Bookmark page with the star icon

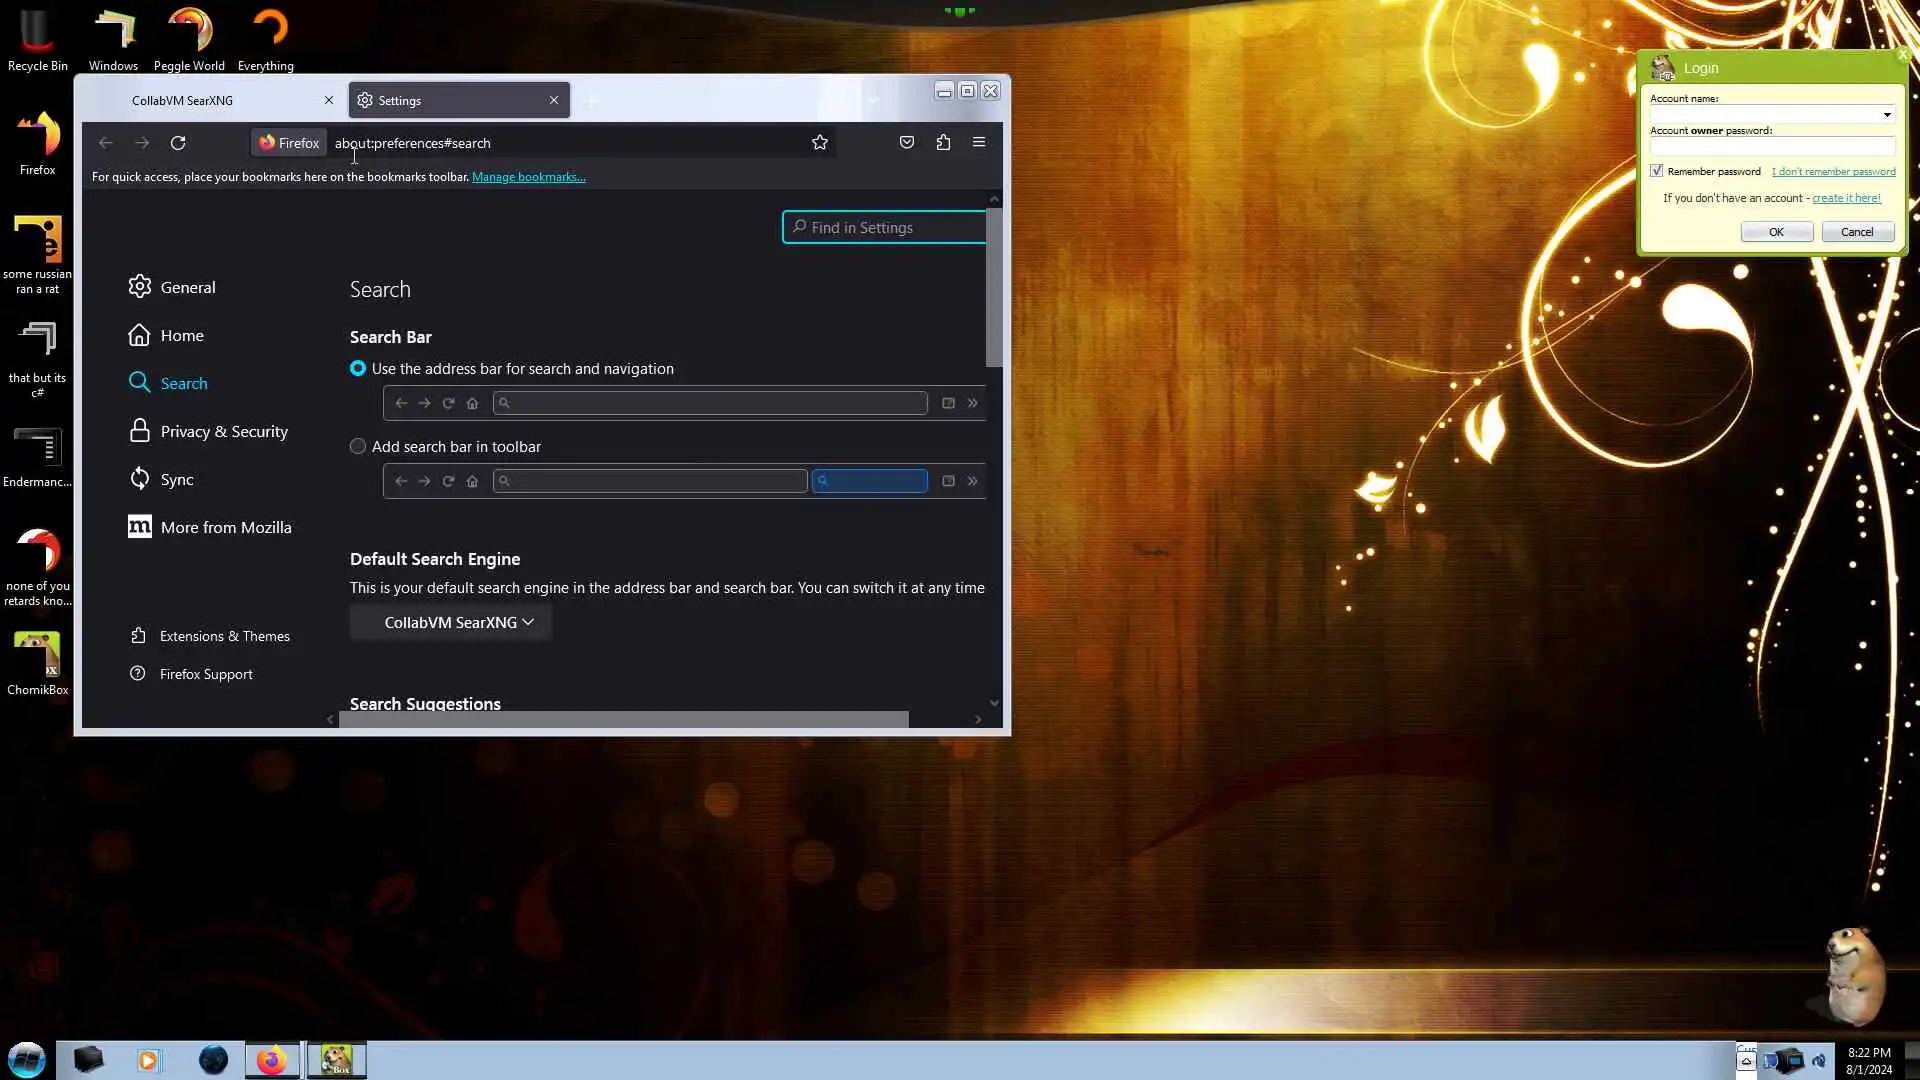point(820,143)
